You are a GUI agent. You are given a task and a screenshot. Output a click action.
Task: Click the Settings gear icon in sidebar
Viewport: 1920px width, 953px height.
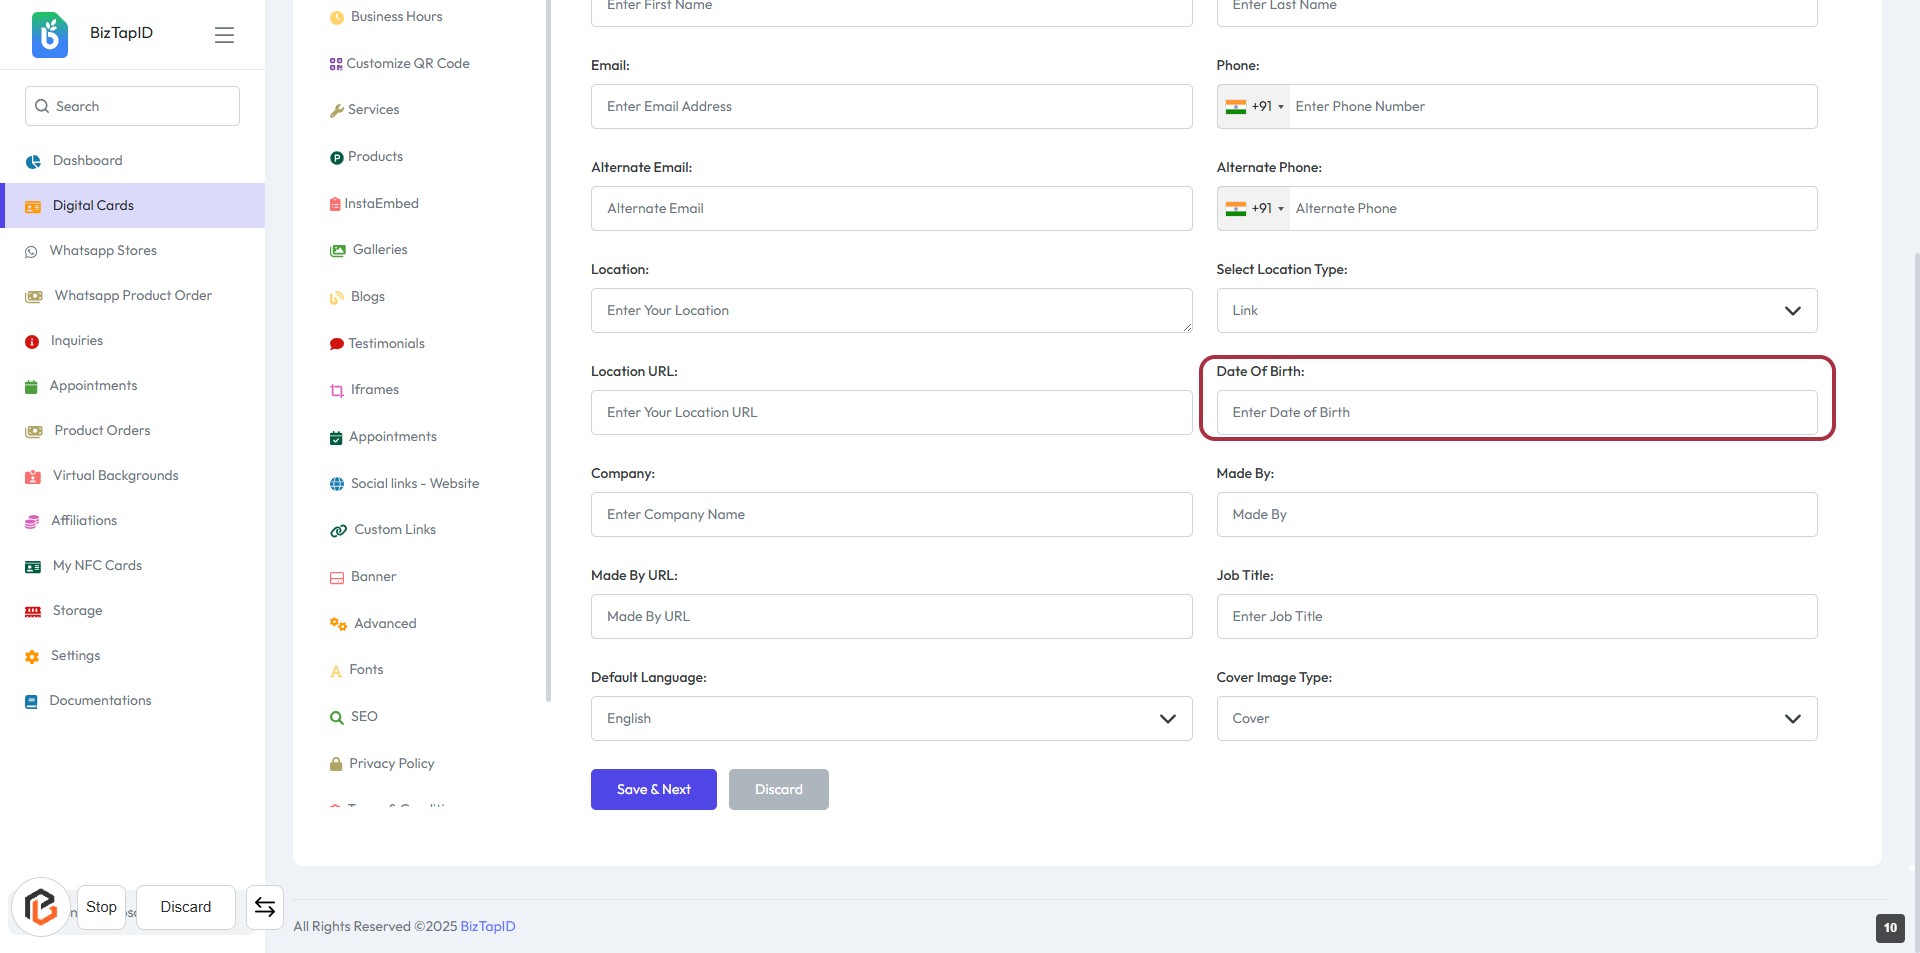32,657
